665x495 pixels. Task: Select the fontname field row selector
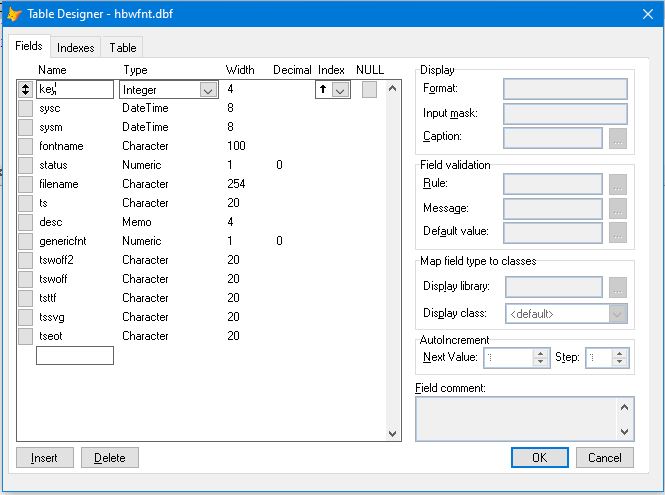25,146
